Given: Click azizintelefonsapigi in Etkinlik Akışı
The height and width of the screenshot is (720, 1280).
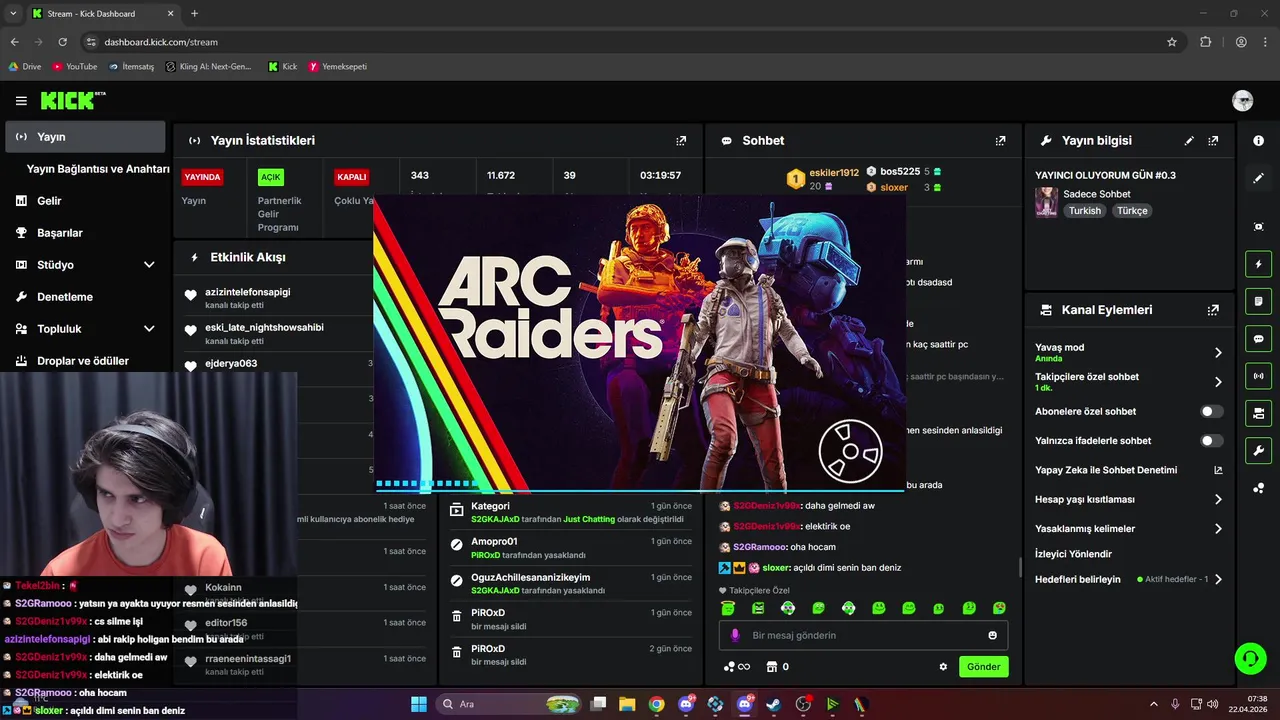Looking at the screenshot, I should tap(247, 292).
